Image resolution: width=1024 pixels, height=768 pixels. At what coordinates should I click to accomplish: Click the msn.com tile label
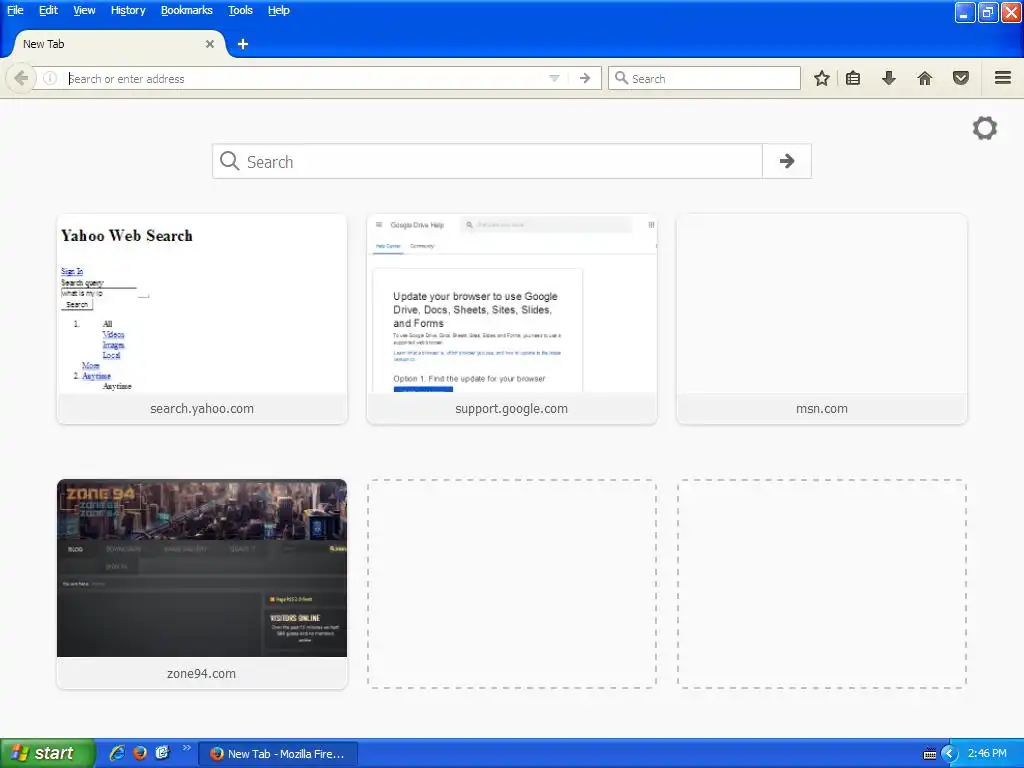(x=822, y=409)
